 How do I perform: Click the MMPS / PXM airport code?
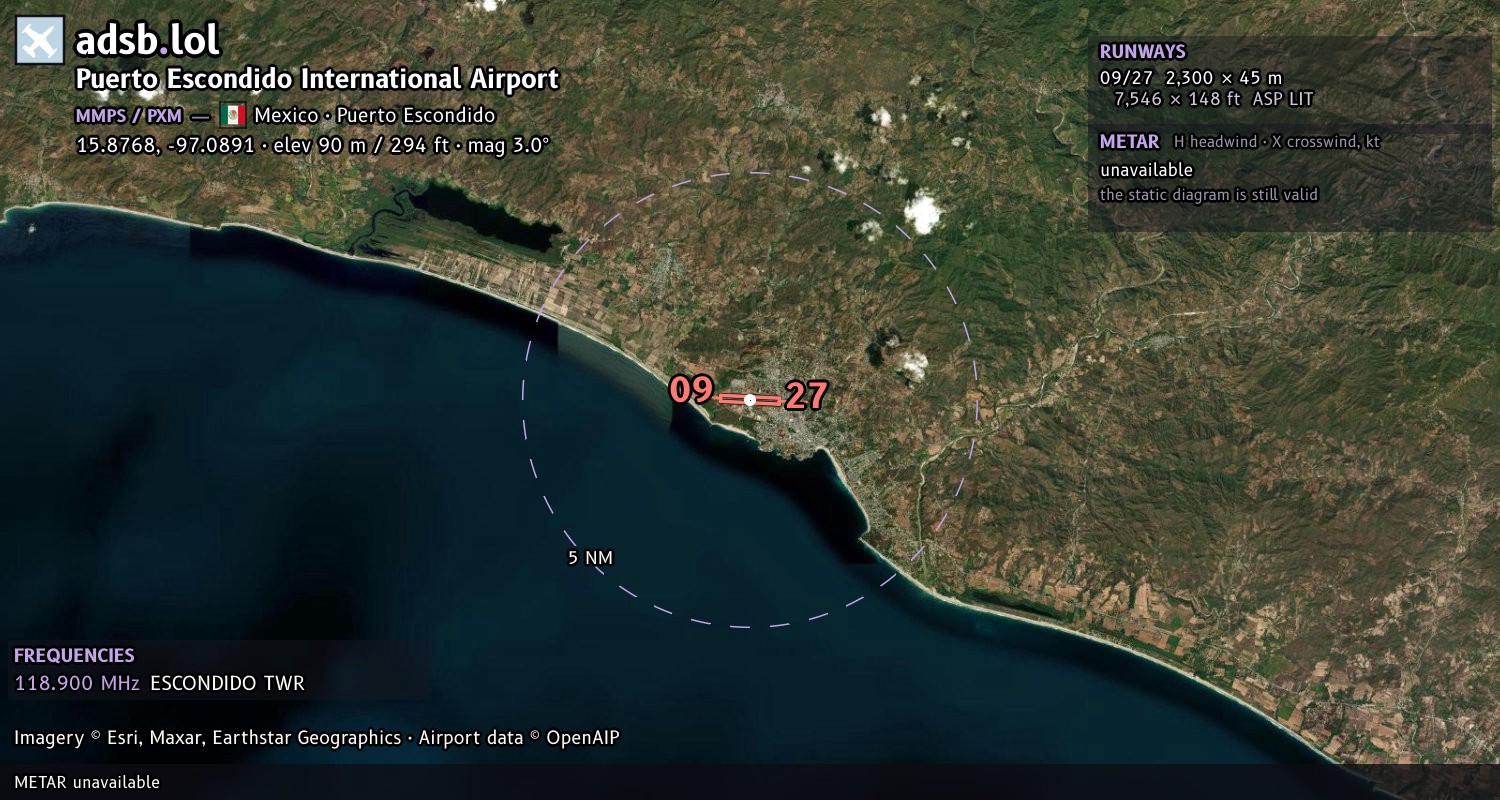pyautogui.click(x=129, y=115)
